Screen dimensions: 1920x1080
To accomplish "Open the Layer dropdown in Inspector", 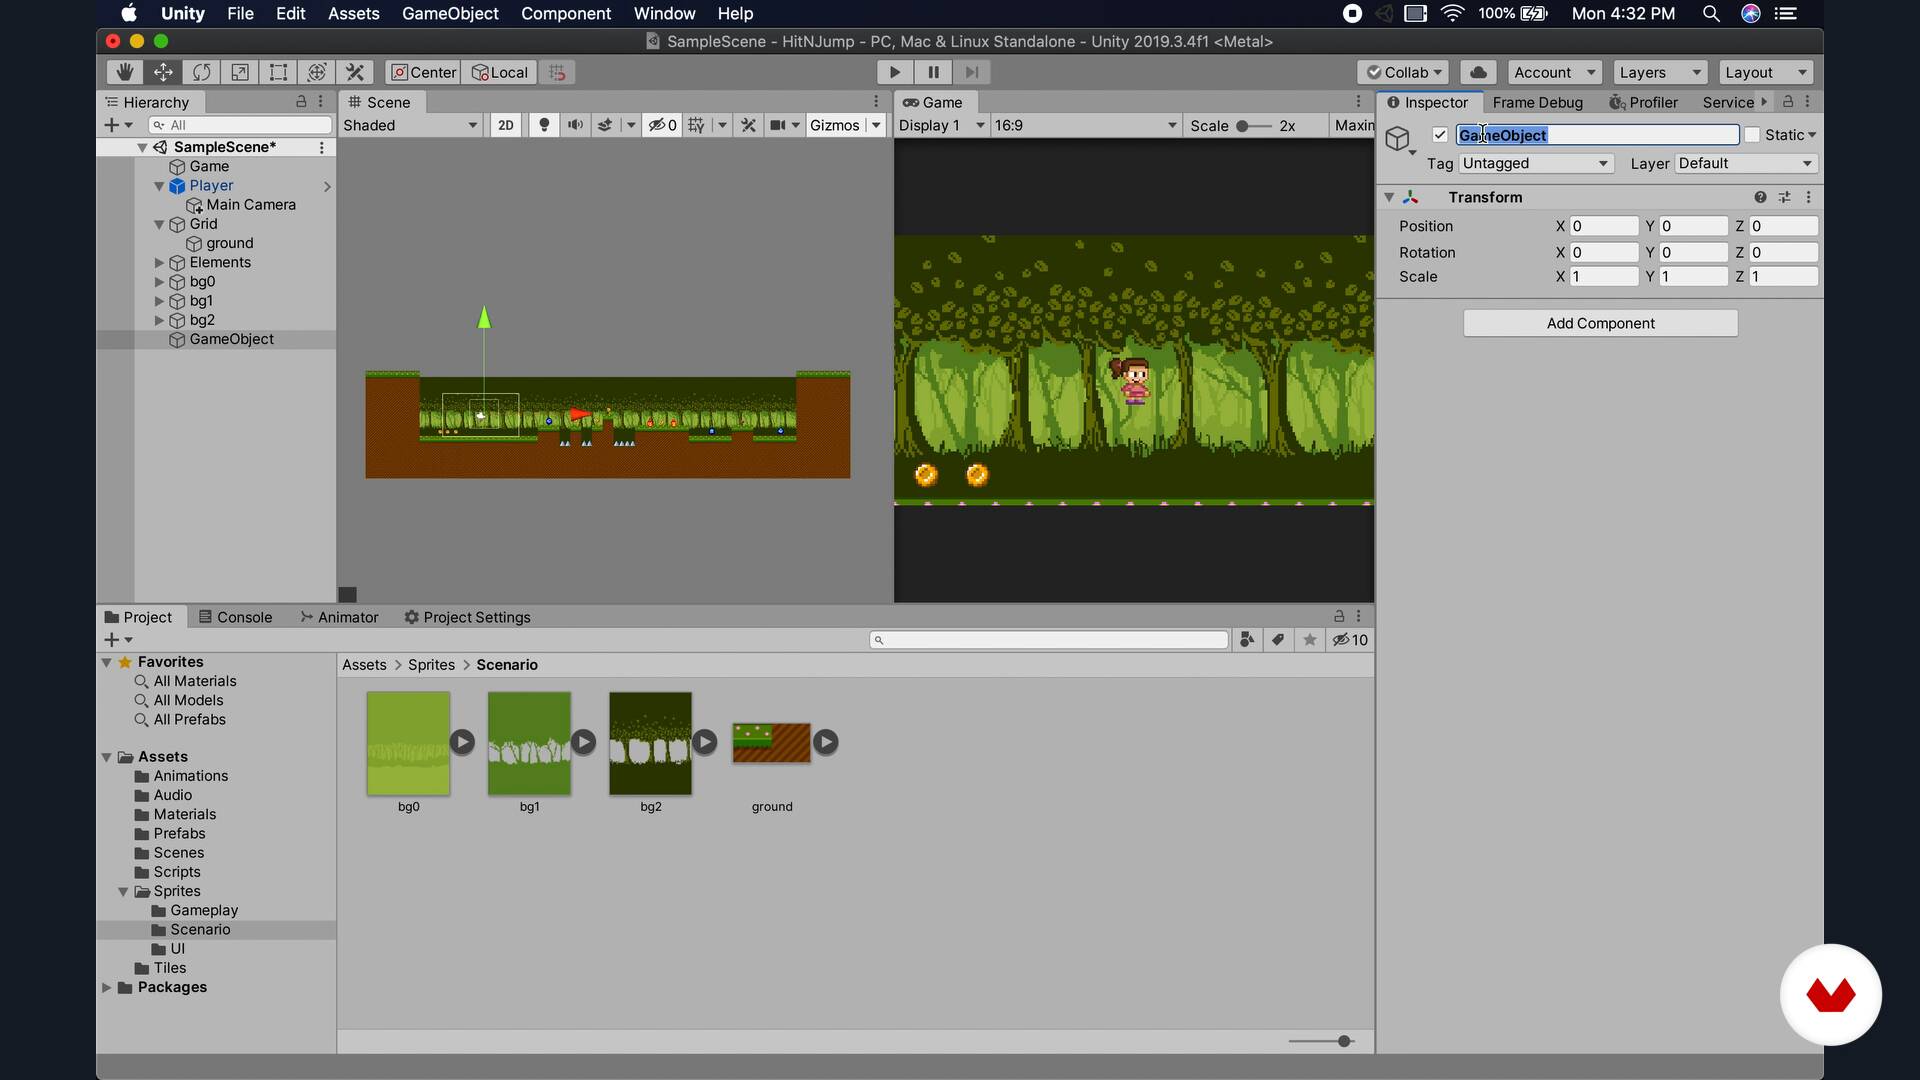I will [x=1746, y=163].
